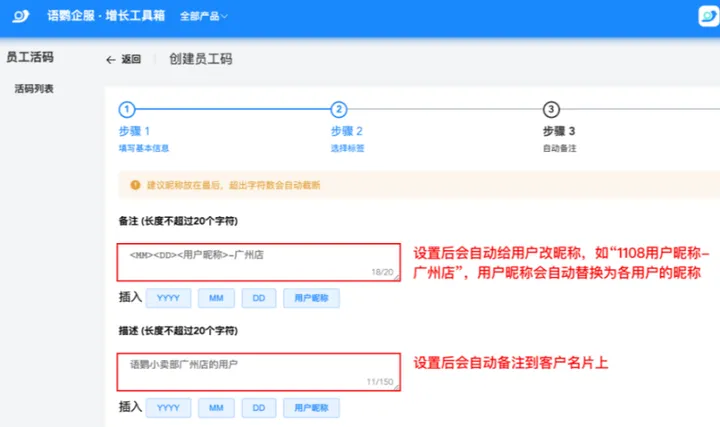Insert YYYY into 备注 field
The image size is (720, 427).
pos(168,298)
